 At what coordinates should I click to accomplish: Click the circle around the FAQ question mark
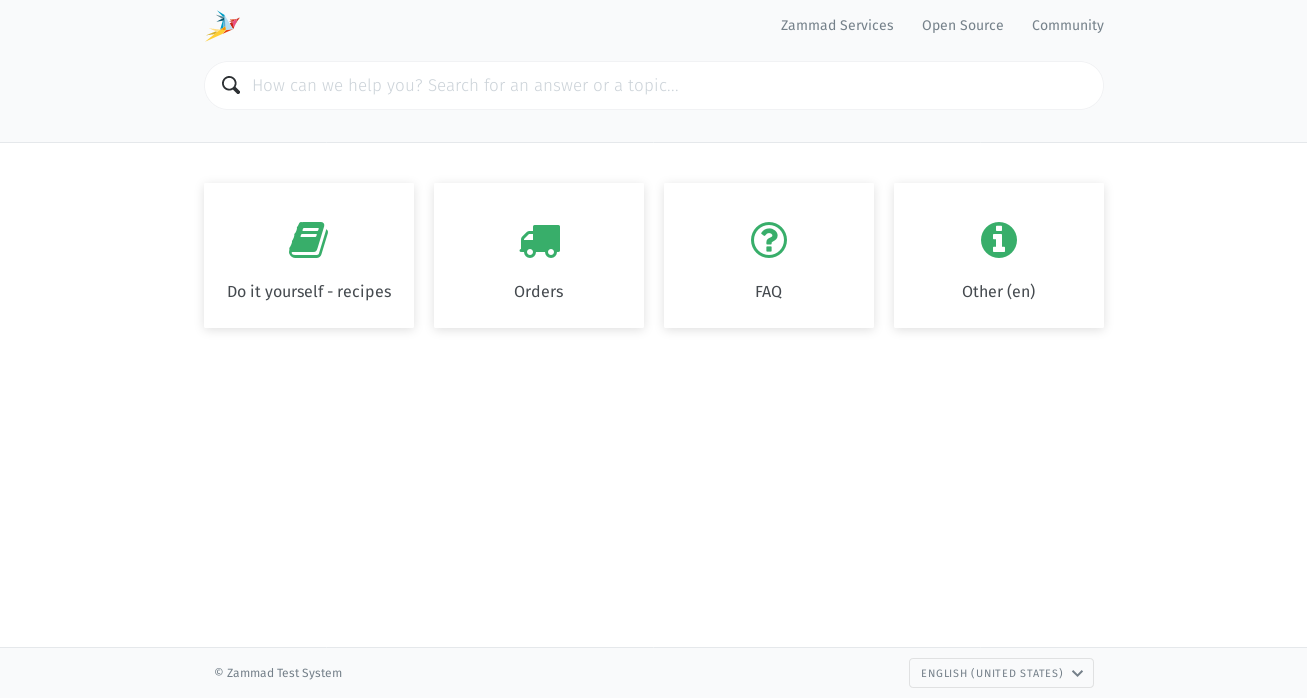point(768,240)
